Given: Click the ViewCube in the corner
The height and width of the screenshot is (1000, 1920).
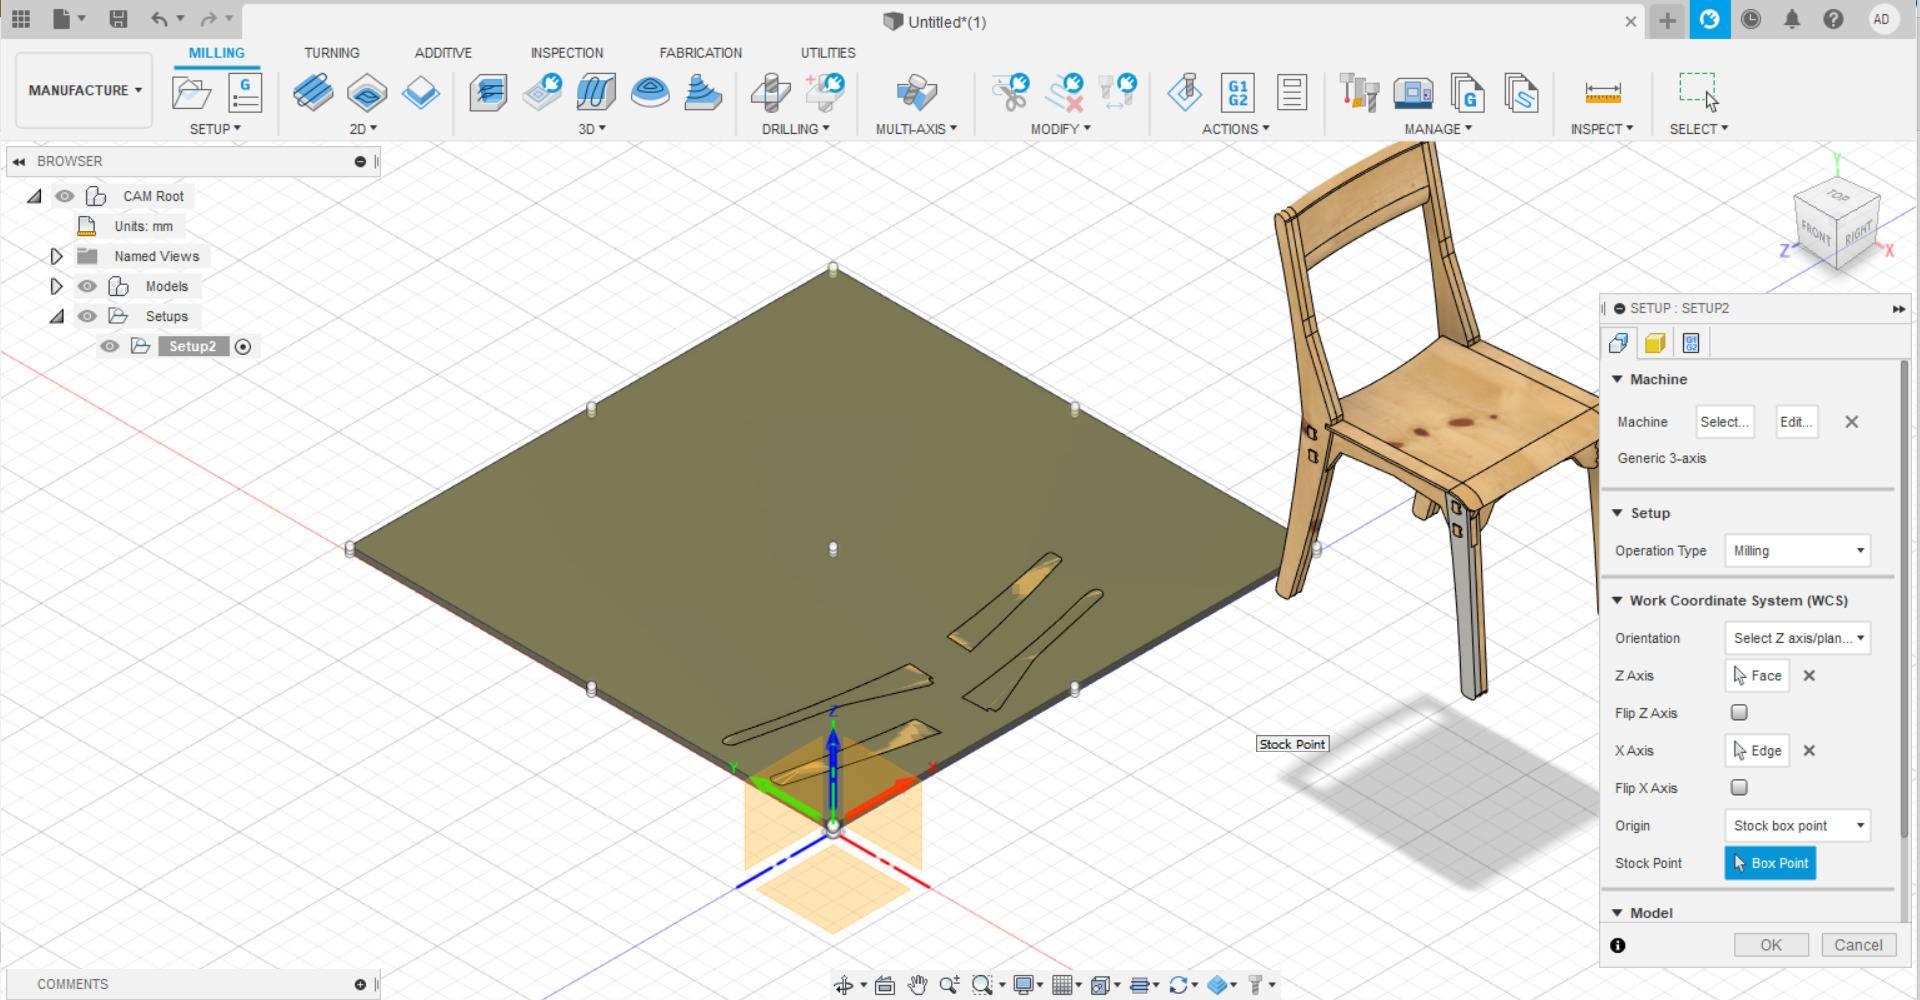Looking at the screenshot, I should pos(1836,222).
